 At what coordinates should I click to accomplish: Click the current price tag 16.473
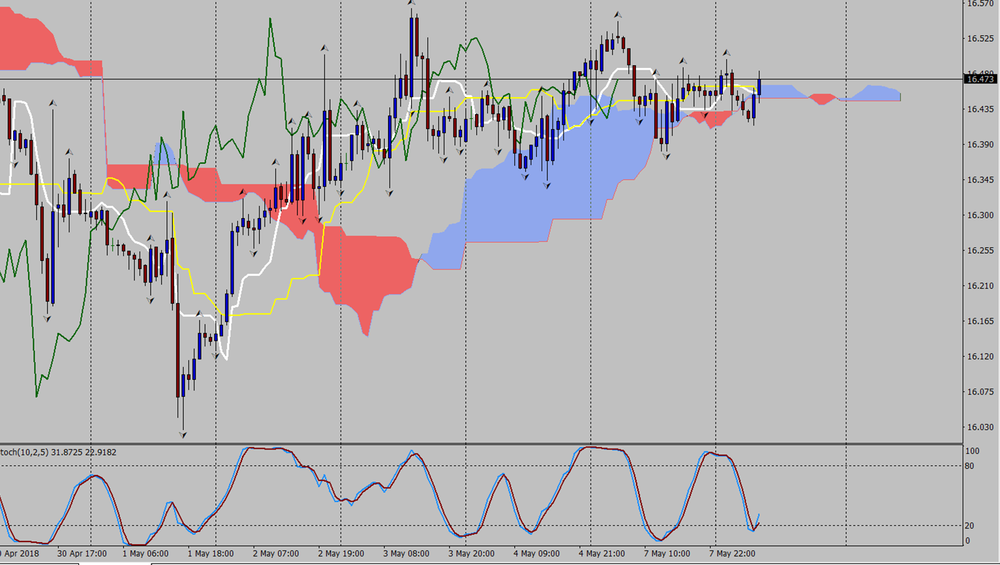point(980,79)
